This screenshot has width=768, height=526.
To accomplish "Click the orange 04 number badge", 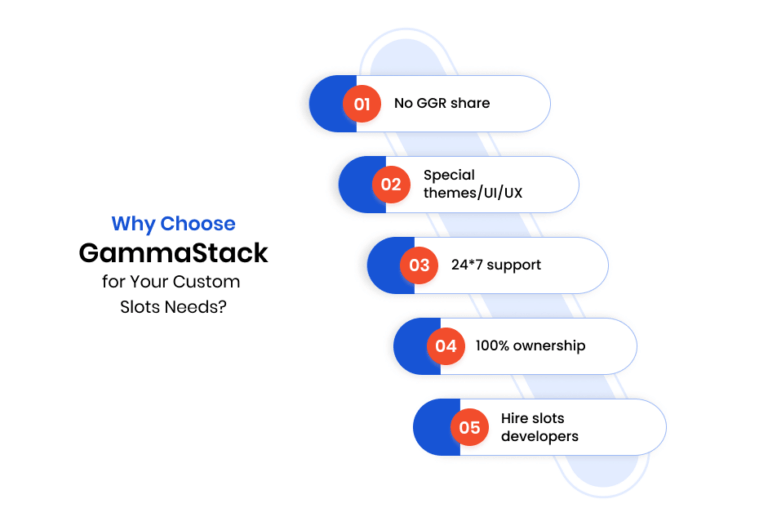I will (446, 346).
